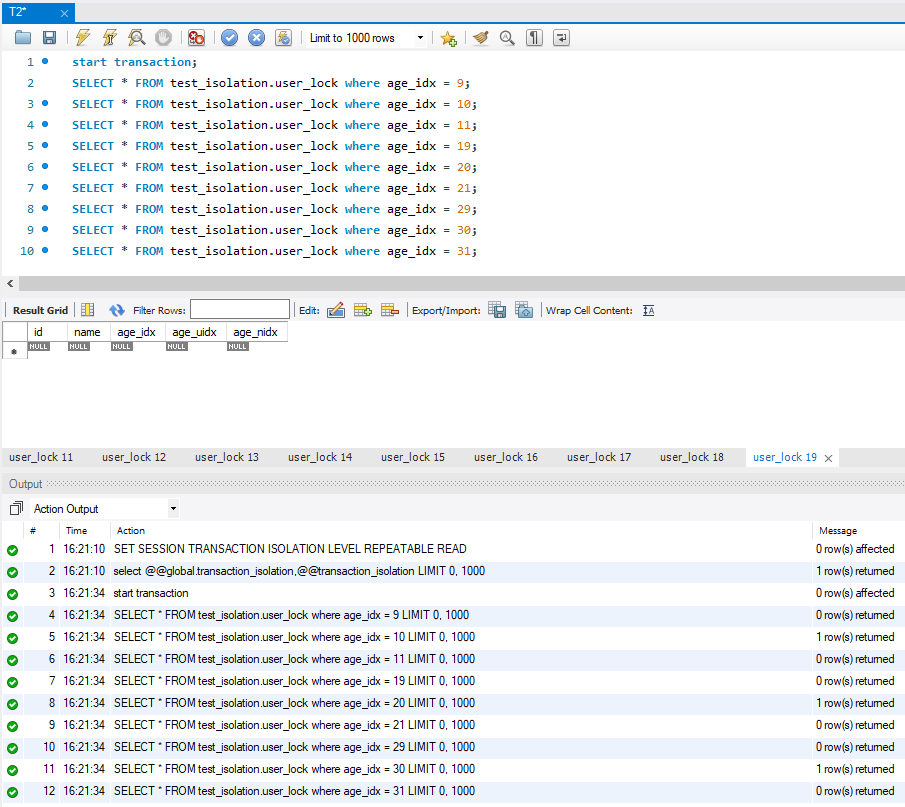
Task: Switch to user_lock 18 result tab
Action: point(691,457)
